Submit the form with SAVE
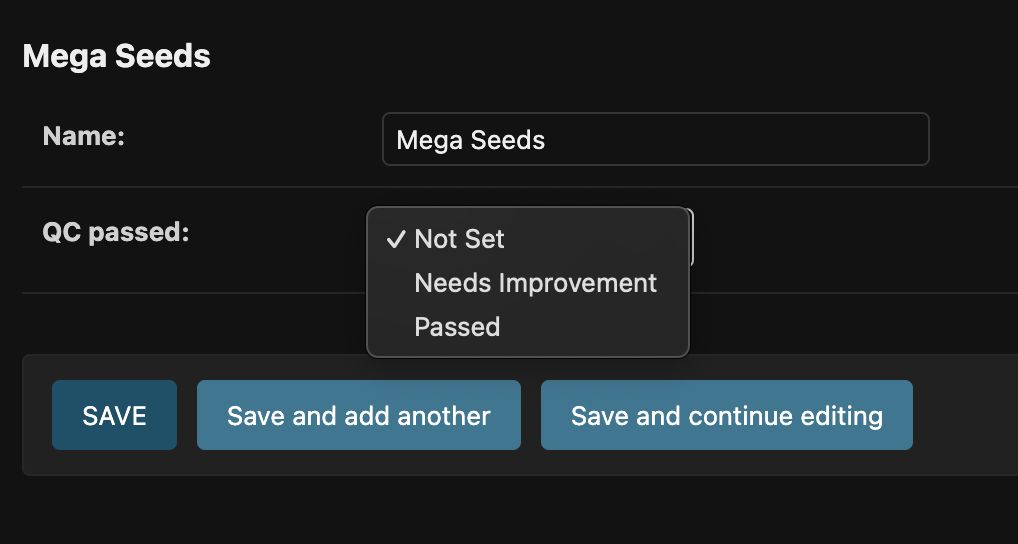Viewport: 1018px width, 544px height. (114, 415)
